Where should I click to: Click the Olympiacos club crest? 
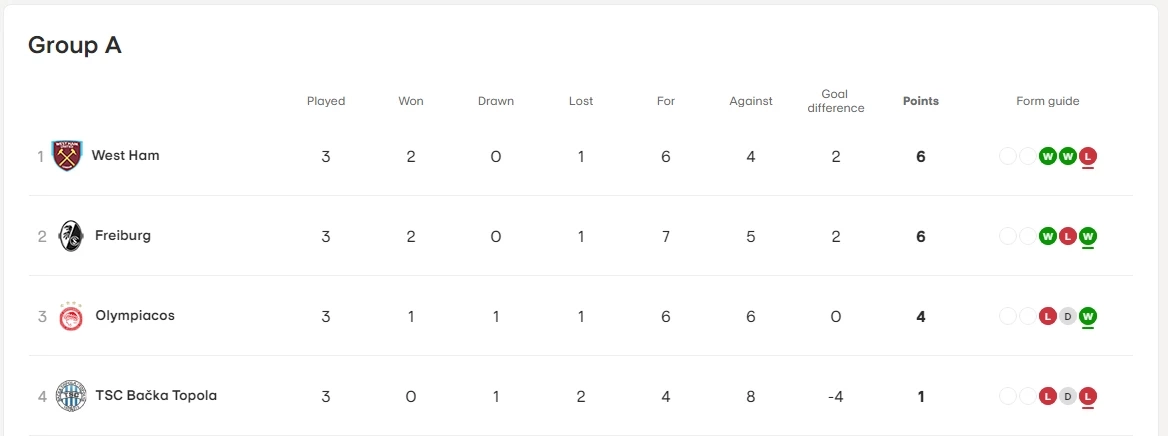pyautogui.click(x=70, y=316)
